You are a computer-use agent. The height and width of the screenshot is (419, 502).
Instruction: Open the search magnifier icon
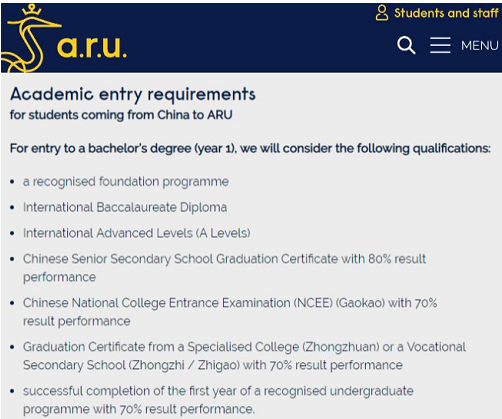406,45
